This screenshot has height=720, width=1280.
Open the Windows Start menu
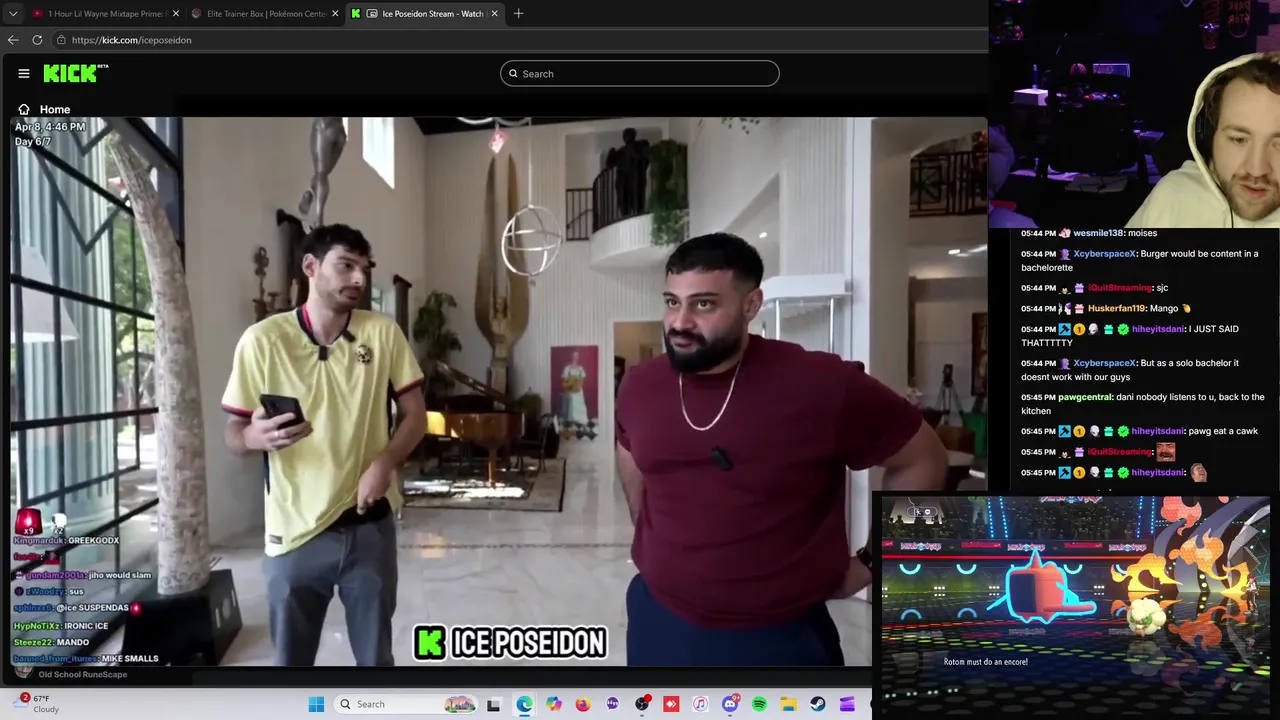pyautogui.click(x=316, y=704)
